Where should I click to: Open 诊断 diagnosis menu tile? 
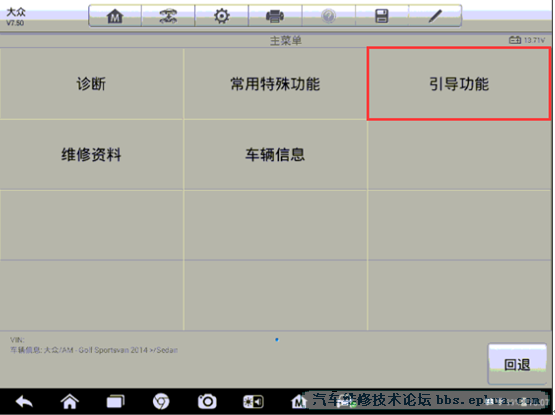click(x=91, y=84)
